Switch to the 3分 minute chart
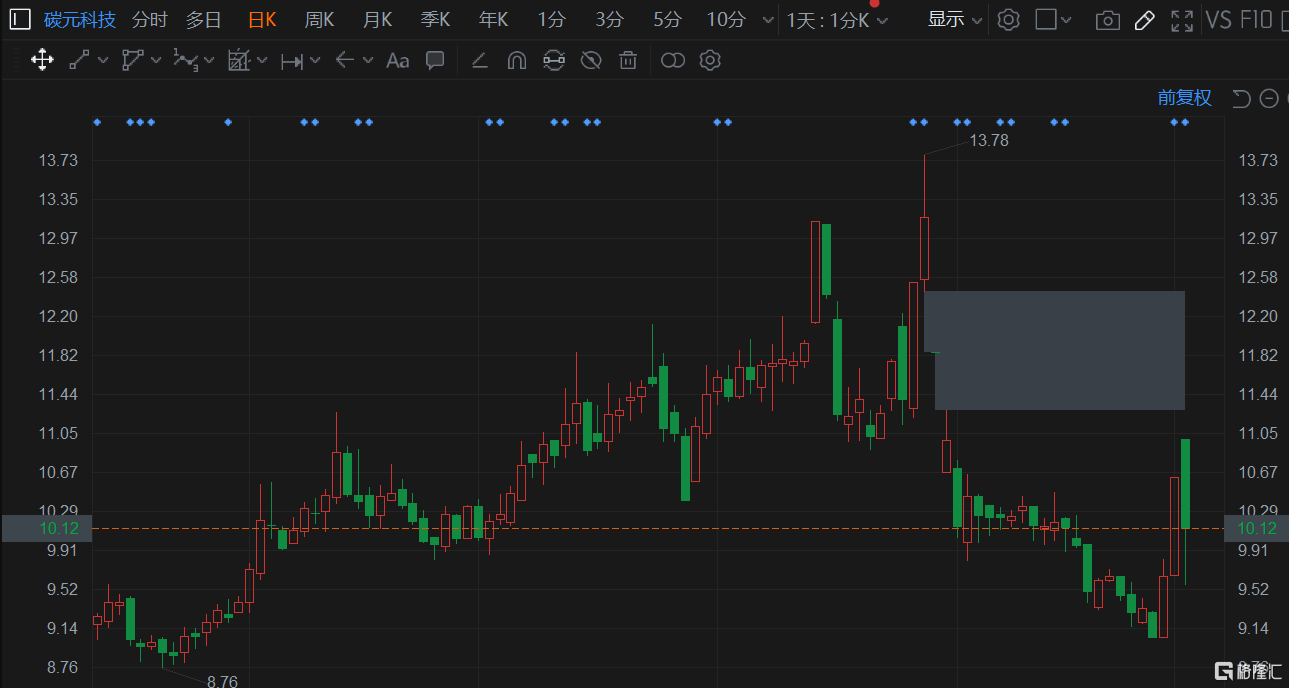This screenshot has height=688, width=1289. (609, 20)
